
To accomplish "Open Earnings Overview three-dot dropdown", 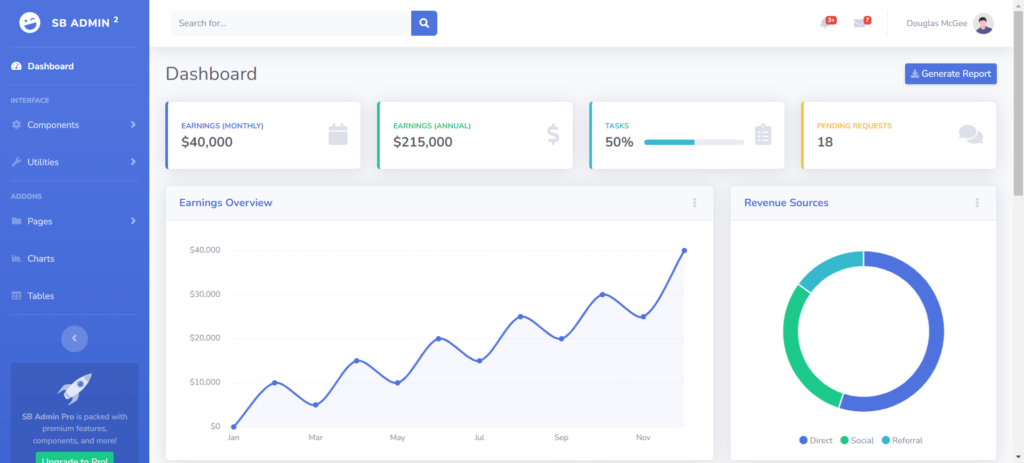I will pos(694,203).
